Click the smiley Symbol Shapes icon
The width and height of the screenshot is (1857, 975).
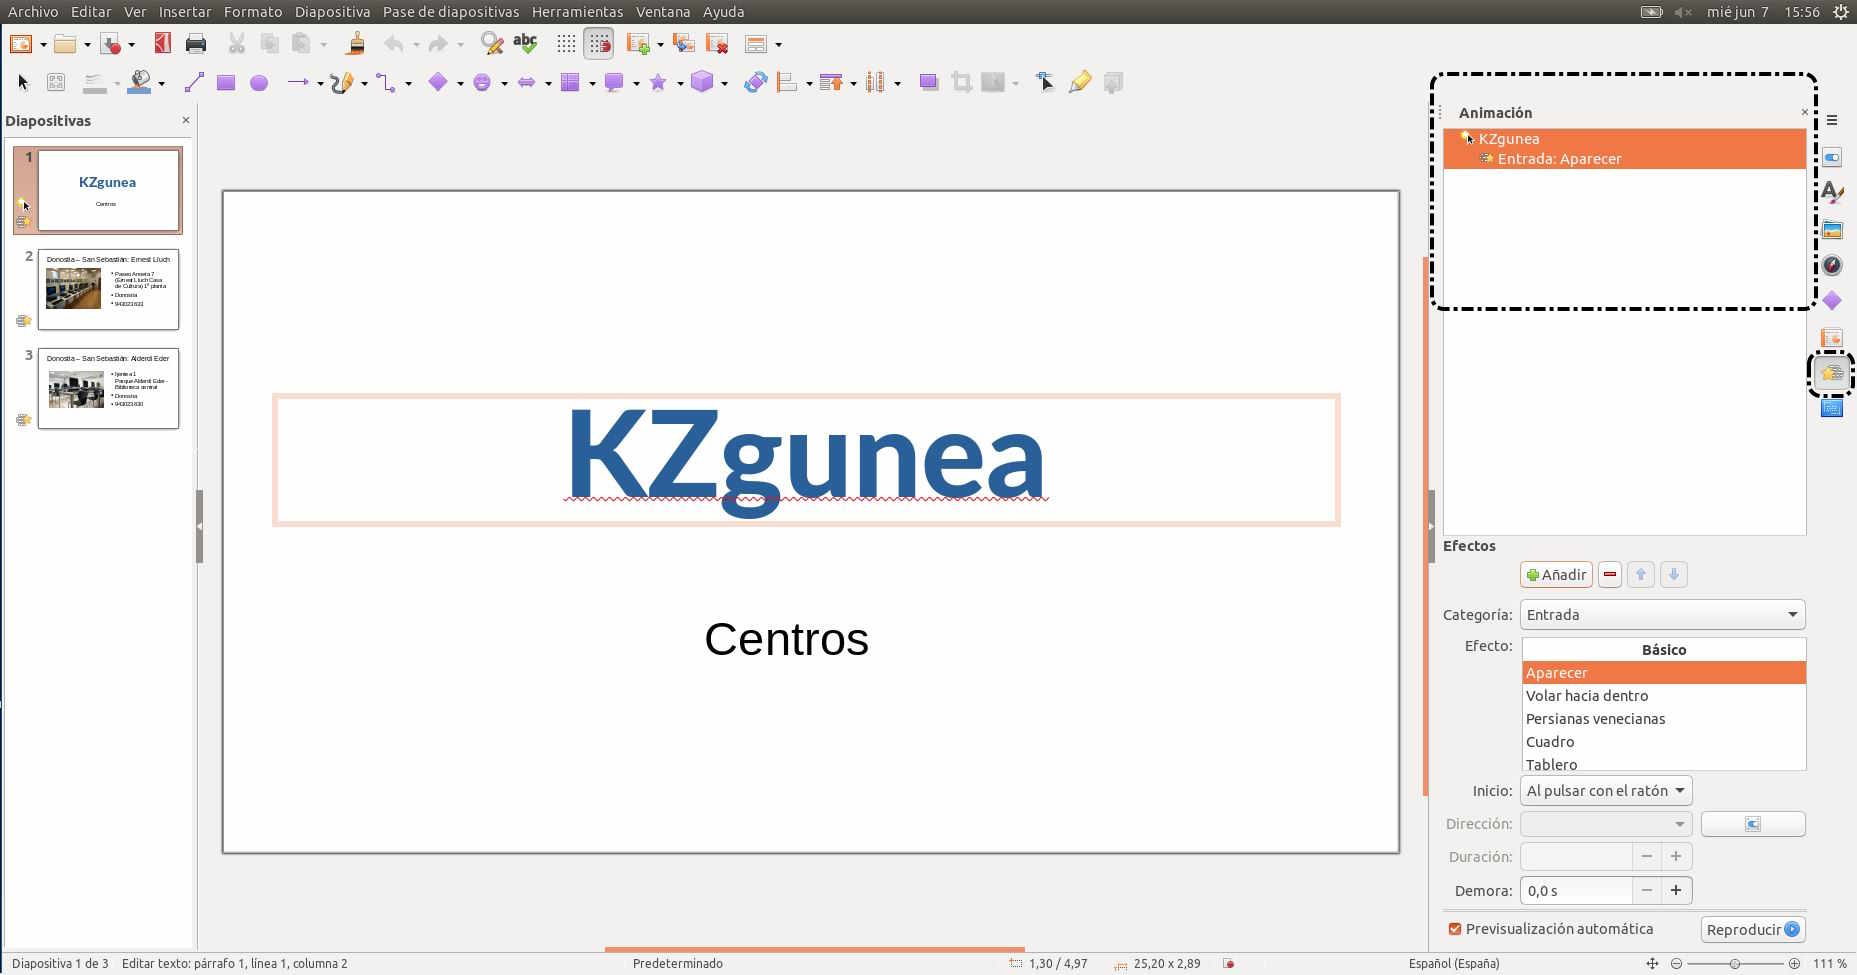pos(482,82)
